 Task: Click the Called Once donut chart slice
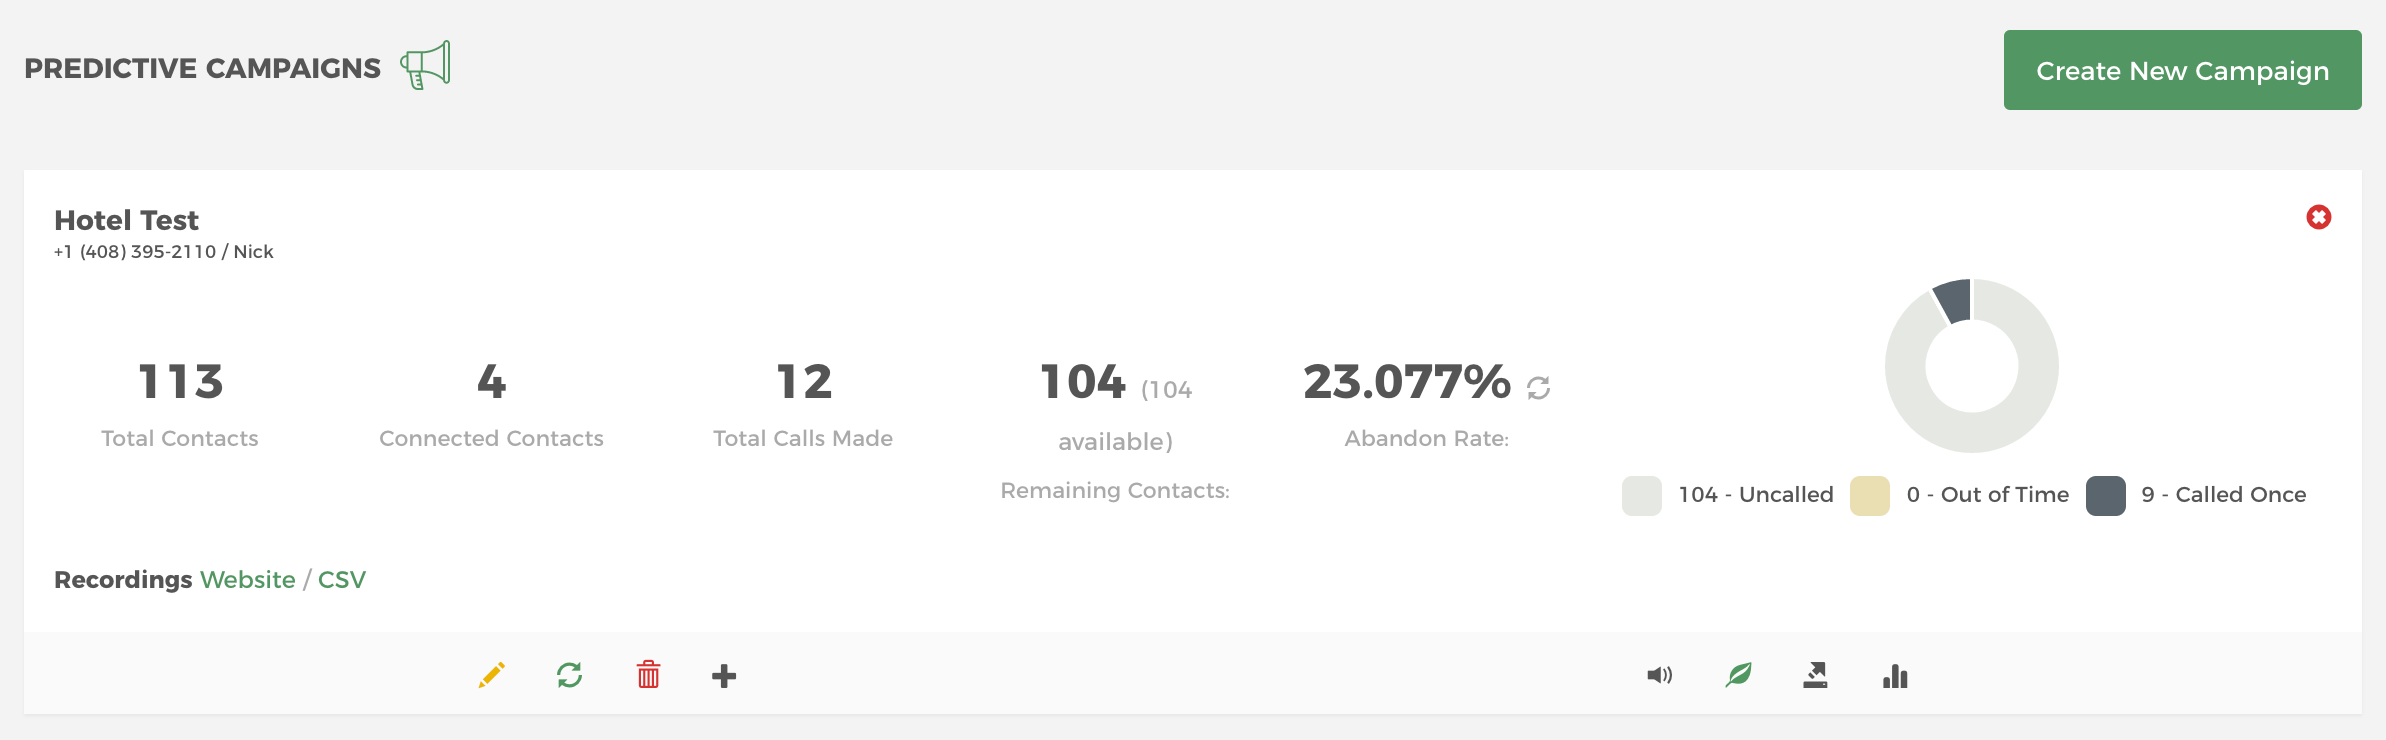pos(1954,300)
